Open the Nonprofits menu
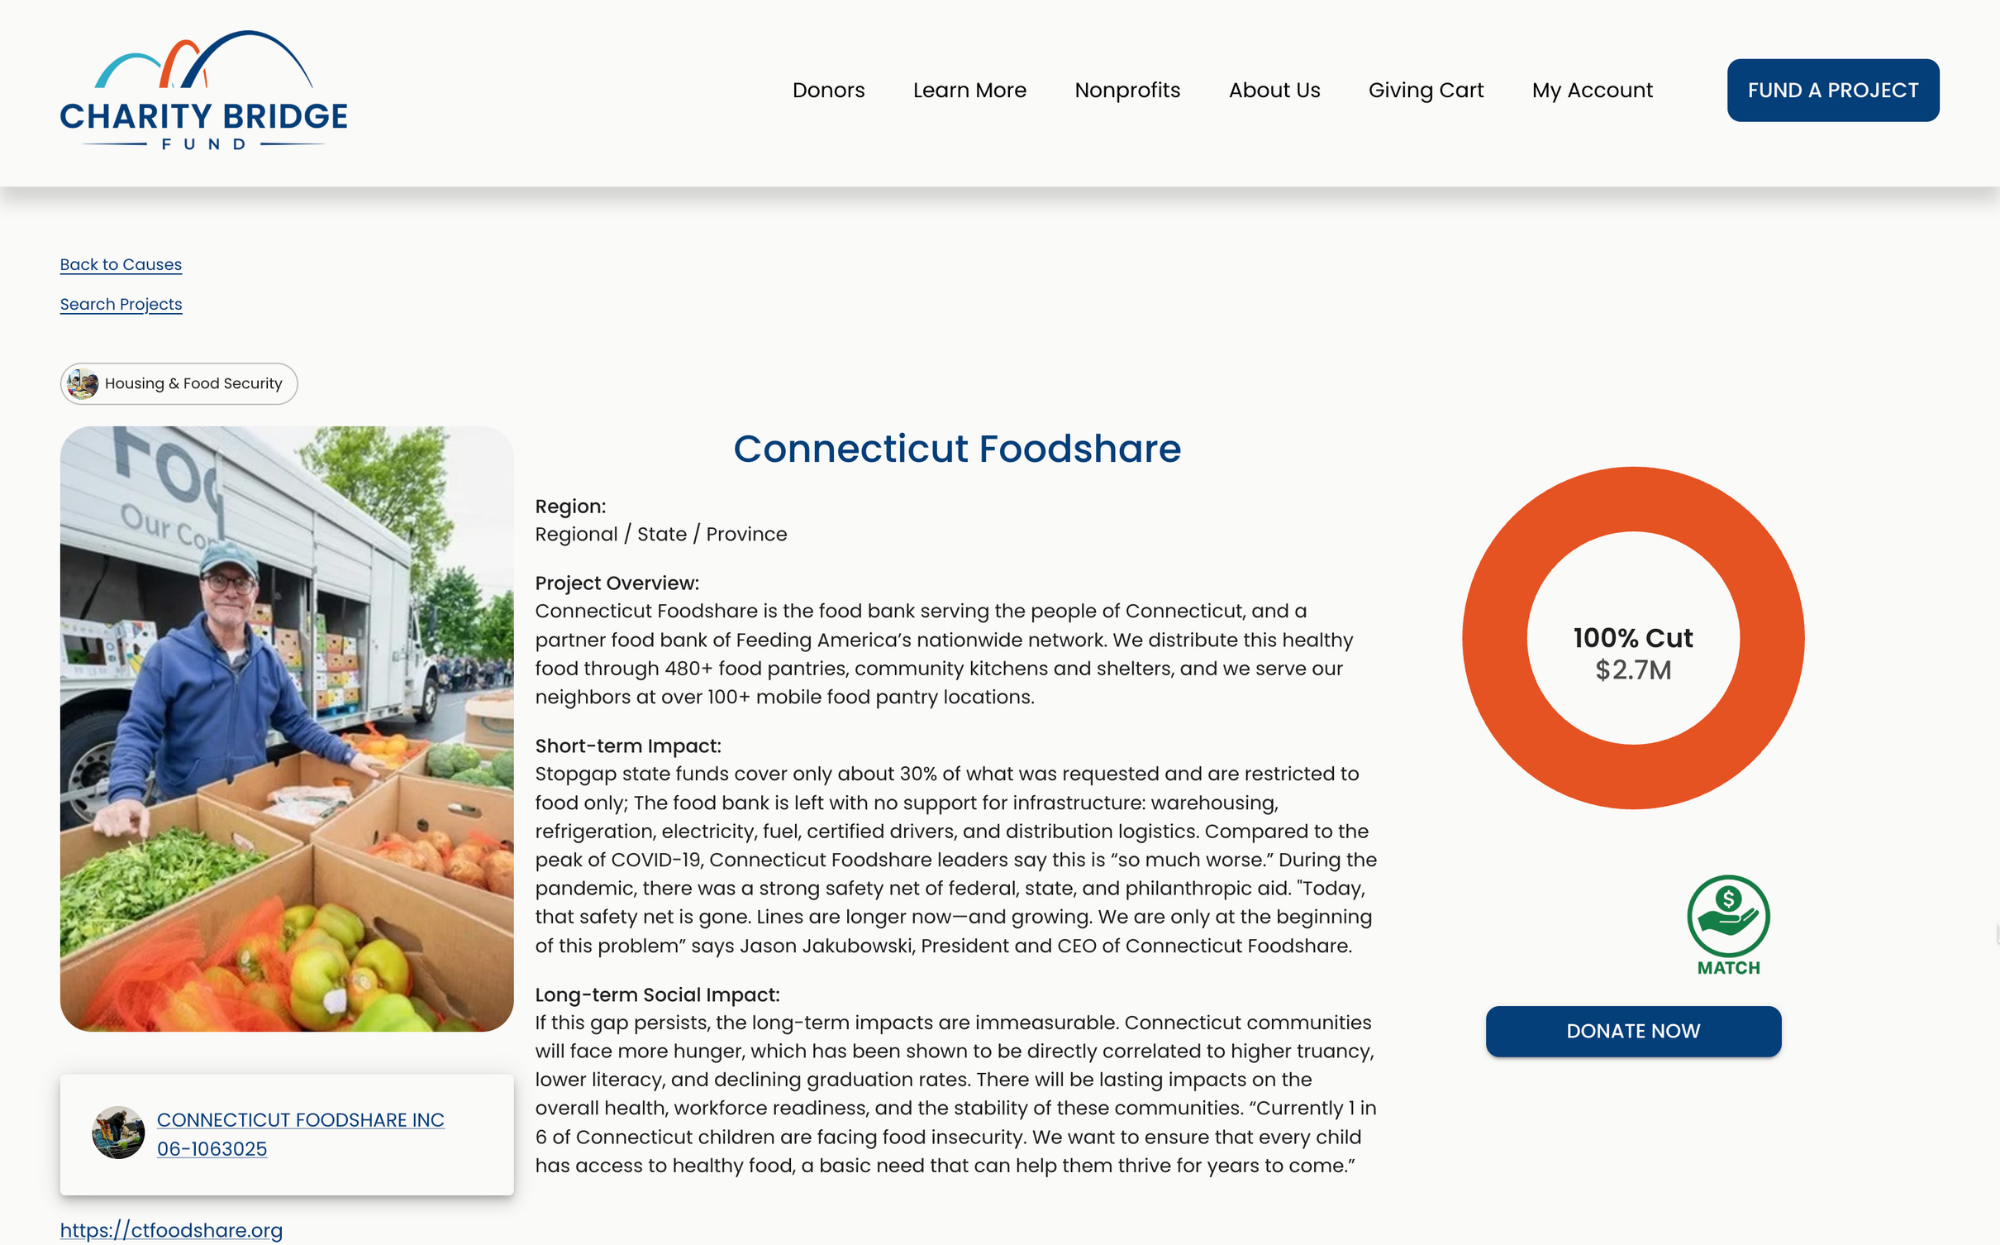2000x1245 pixels. 1127,90
